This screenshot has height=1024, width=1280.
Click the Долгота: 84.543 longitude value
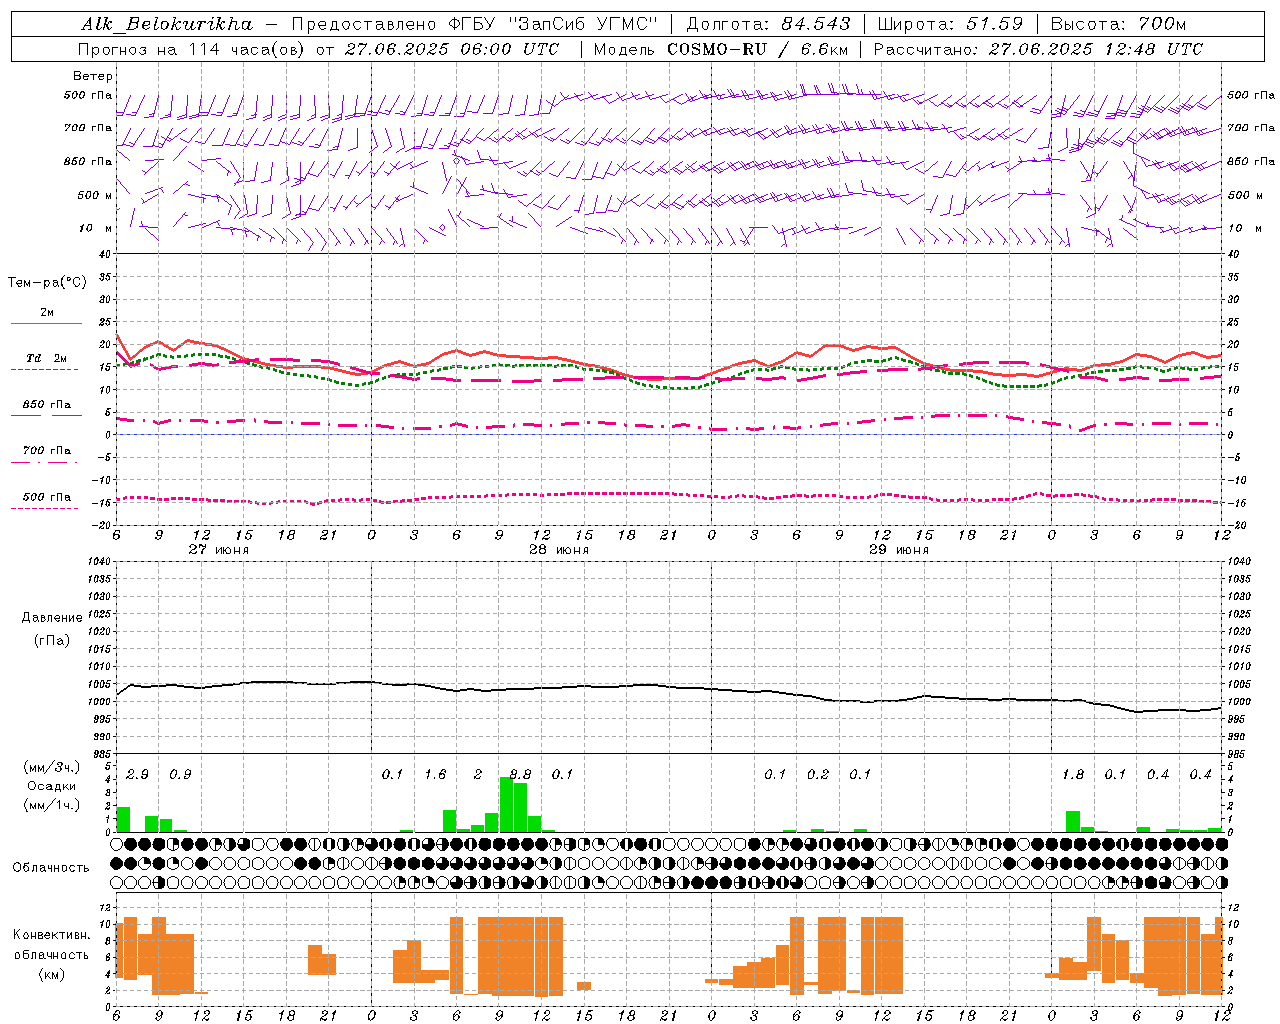(x=768, y=24)
